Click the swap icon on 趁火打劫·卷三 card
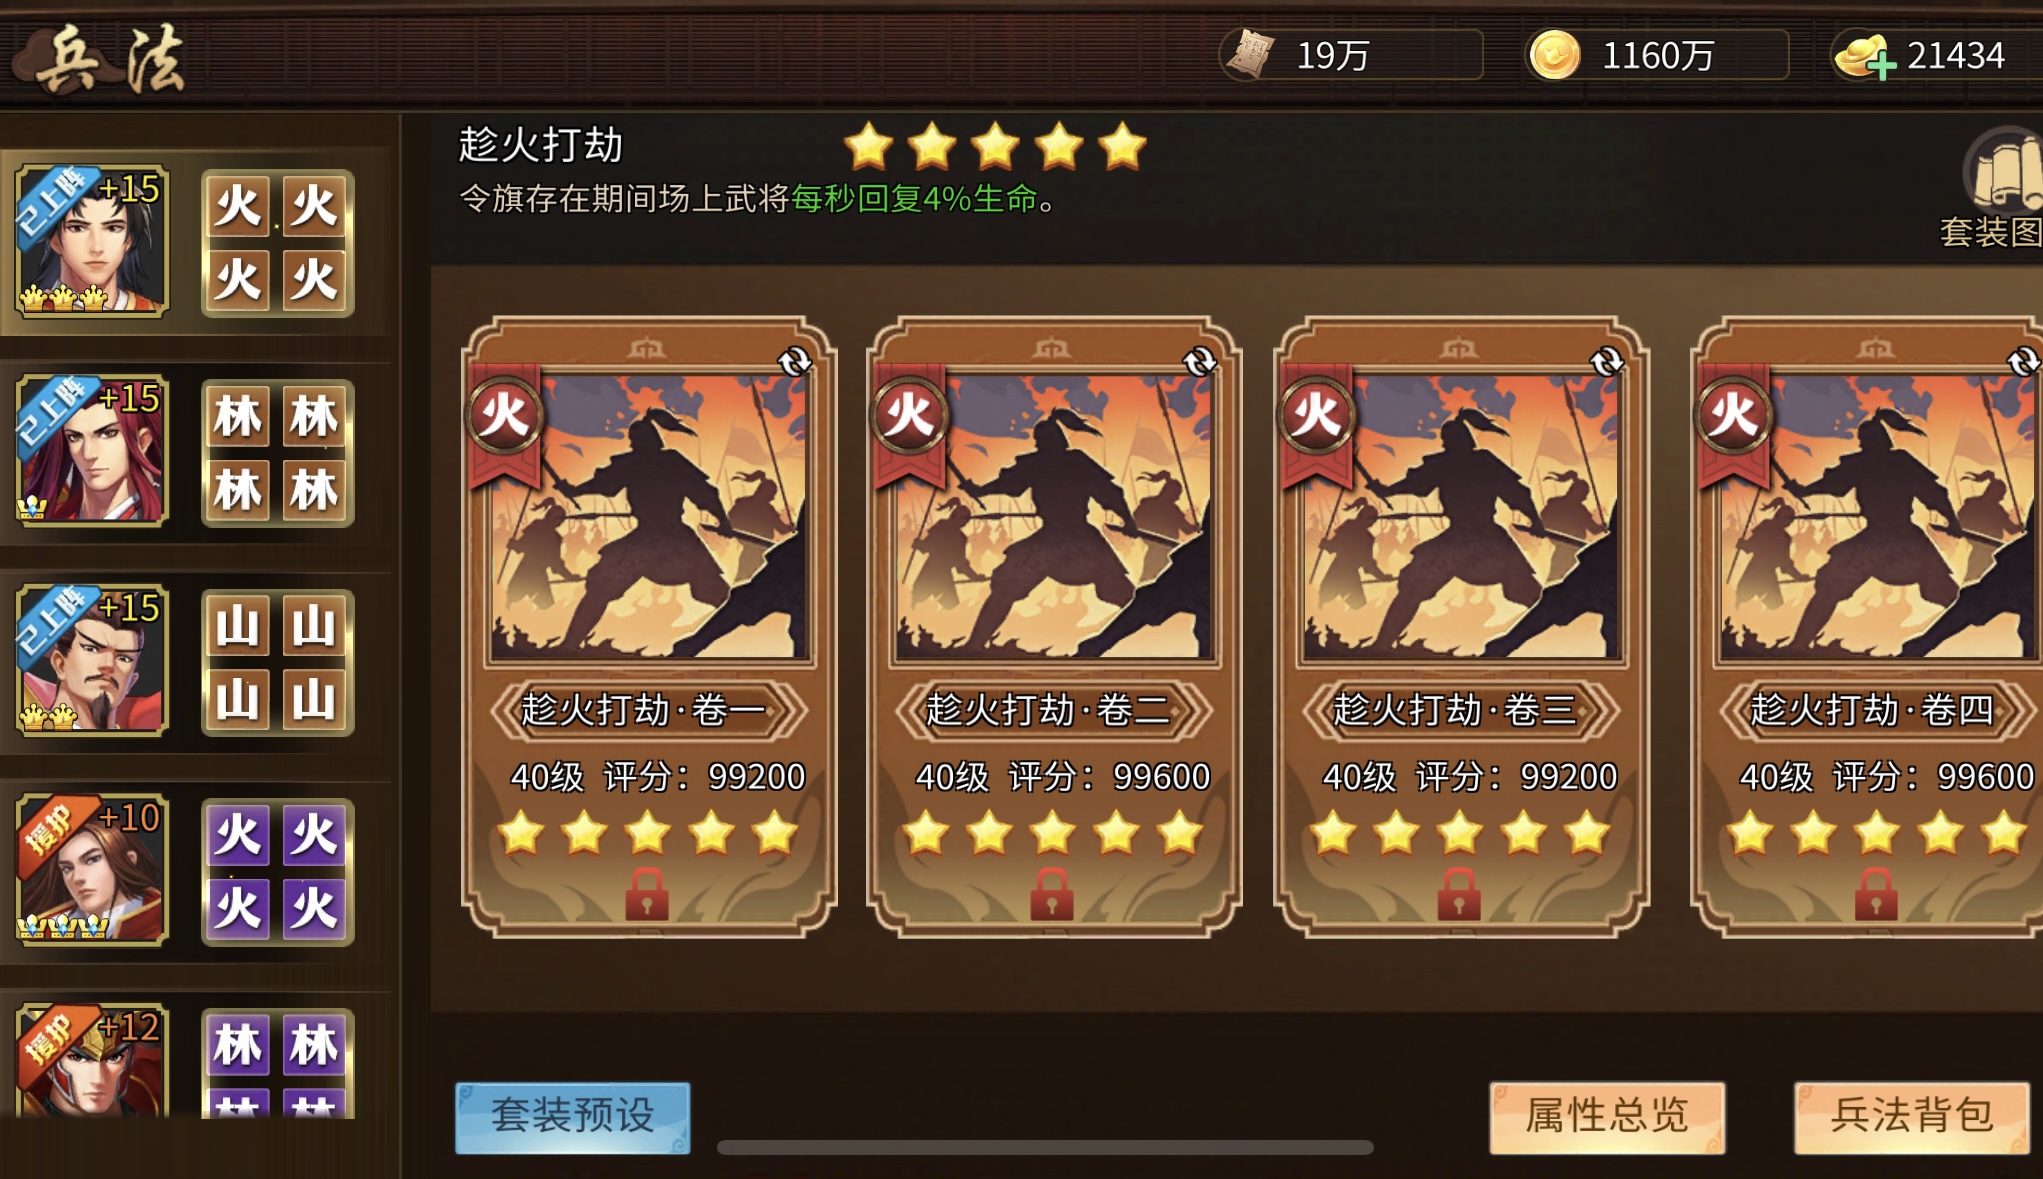 coord(1607,361)
